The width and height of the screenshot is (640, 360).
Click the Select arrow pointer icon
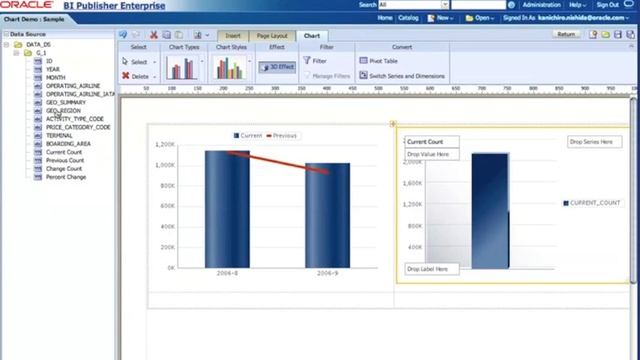[125, 61]
